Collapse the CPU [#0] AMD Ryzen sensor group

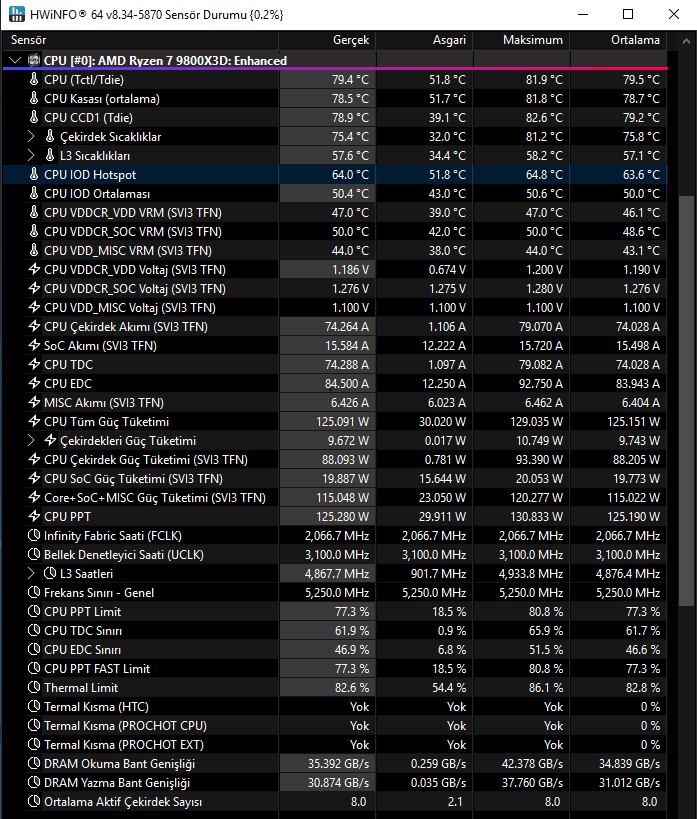tap(15, 60)
